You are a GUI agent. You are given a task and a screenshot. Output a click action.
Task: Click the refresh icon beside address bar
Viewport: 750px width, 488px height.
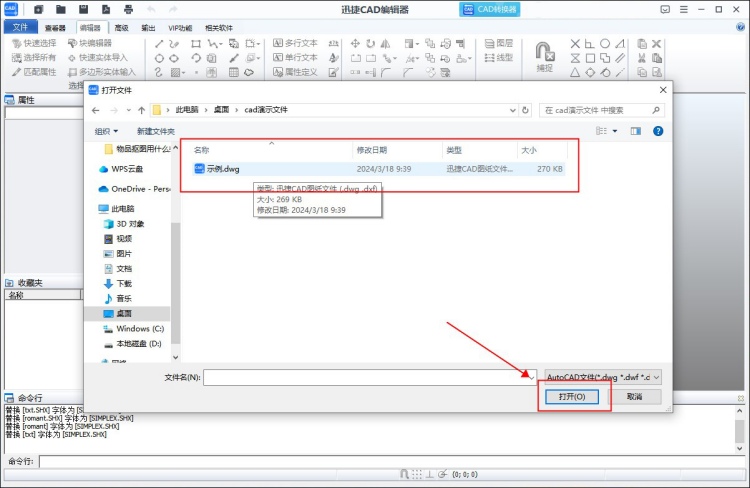coord(525,110)
